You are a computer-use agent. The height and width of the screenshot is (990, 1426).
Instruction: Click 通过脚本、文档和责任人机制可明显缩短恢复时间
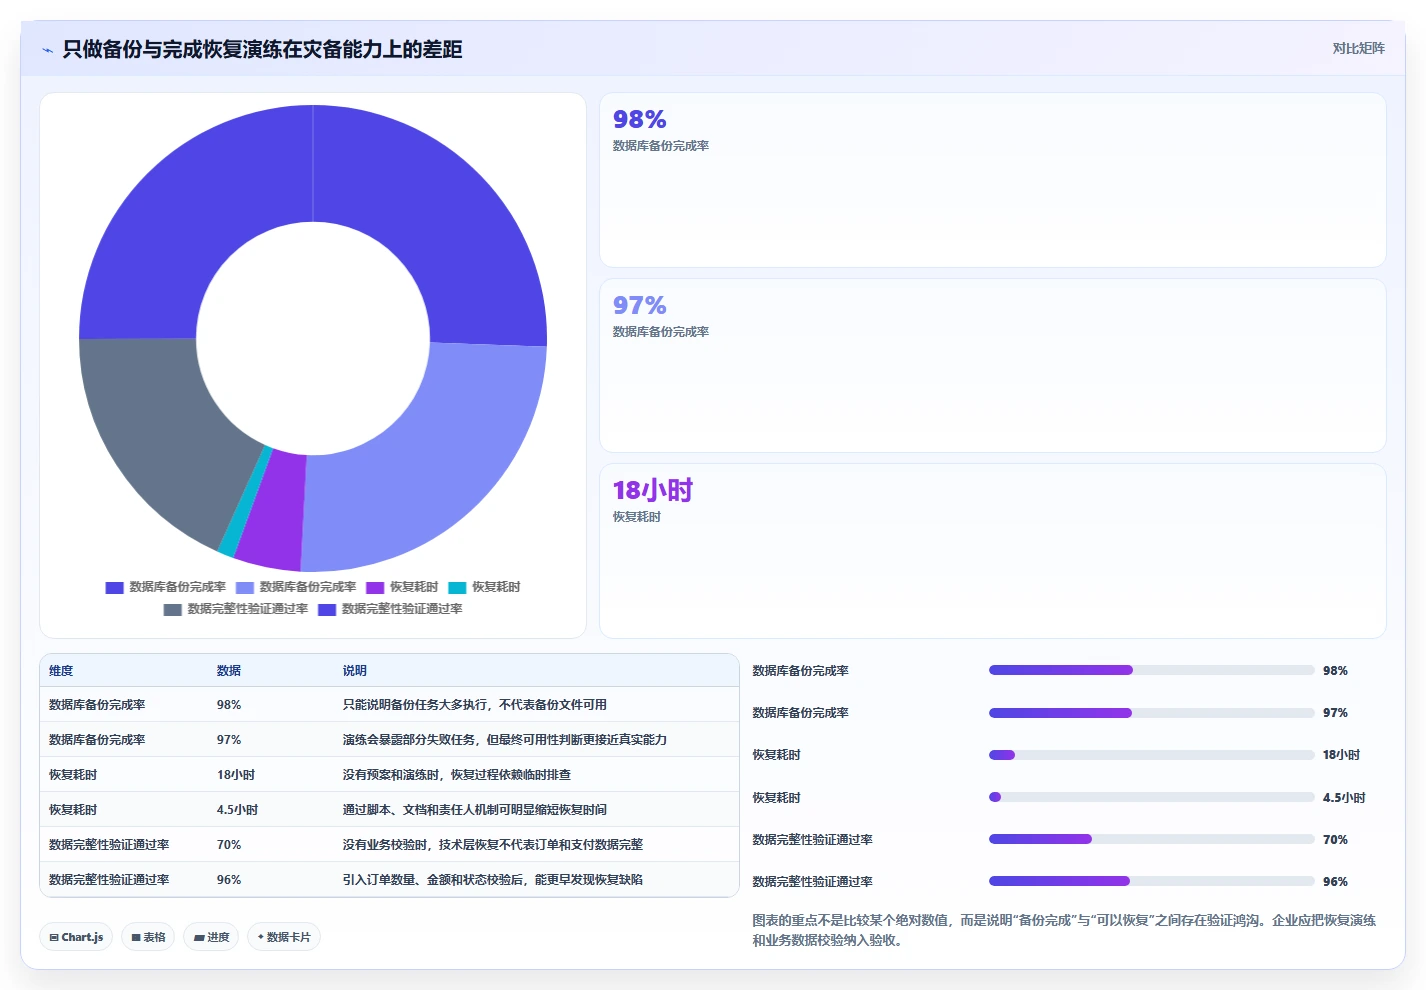pos(475,810)
